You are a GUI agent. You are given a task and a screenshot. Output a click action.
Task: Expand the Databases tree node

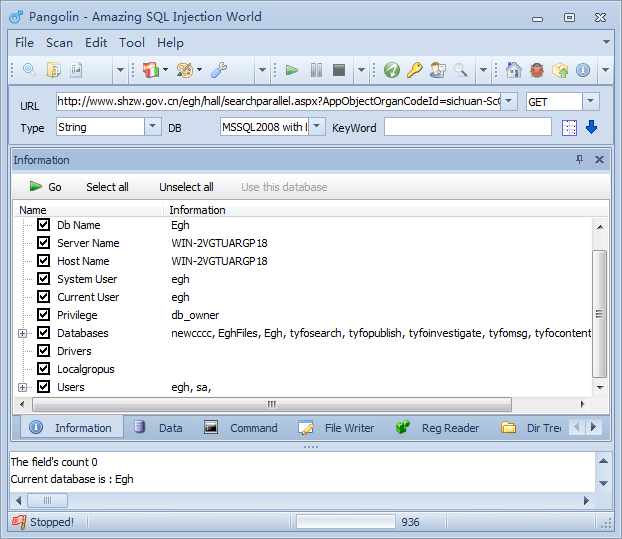(x=23, y=334)
